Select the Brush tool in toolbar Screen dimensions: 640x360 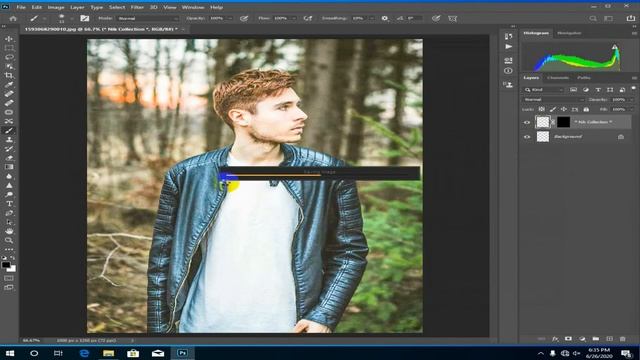tap(9, 131)
